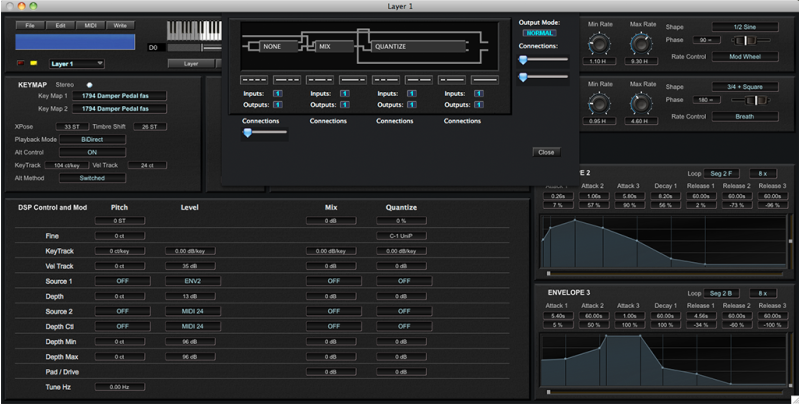Toggle the Stereo keymap radio button
Image resolution: width=800 pixels, height=404 pixels.
point(89,85)
